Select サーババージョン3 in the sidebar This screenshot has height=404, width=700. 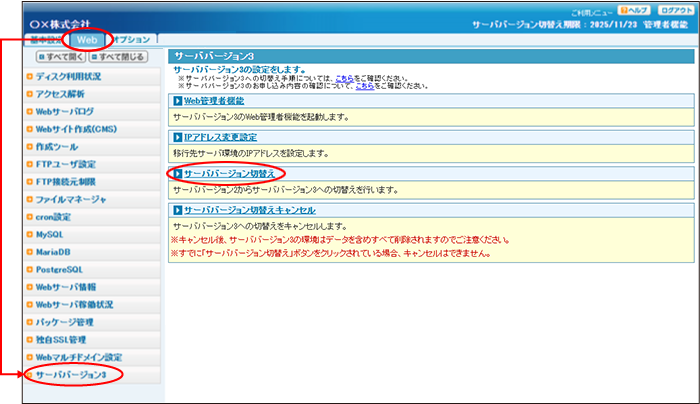70,375
